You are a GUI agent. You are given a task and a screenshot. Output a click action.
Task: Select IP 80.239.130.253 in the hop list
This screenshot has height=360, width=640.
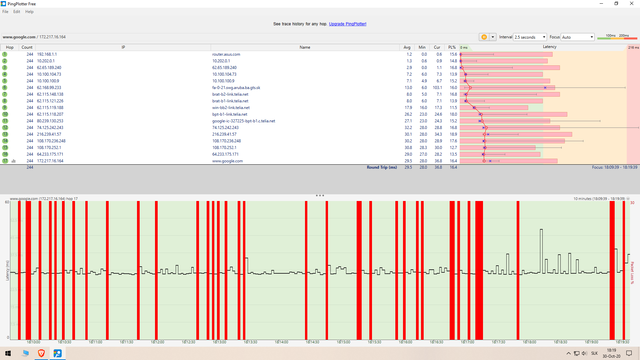50,121
